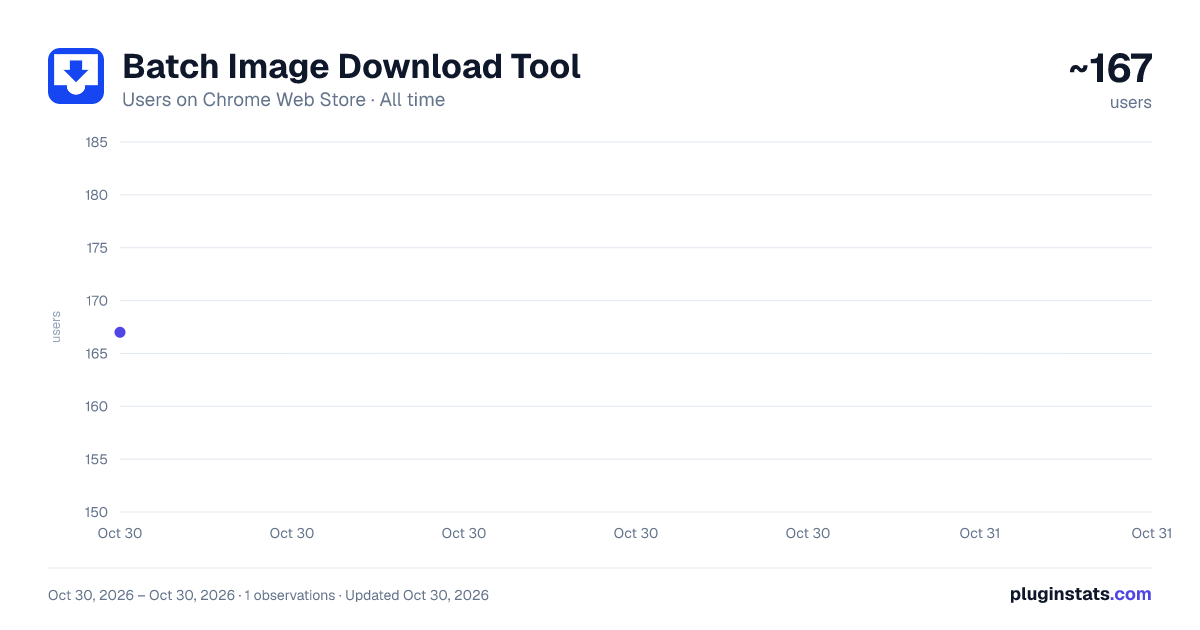Click the "160" y-axis label
1200x630 pixels.
click(x=97, y=407)
